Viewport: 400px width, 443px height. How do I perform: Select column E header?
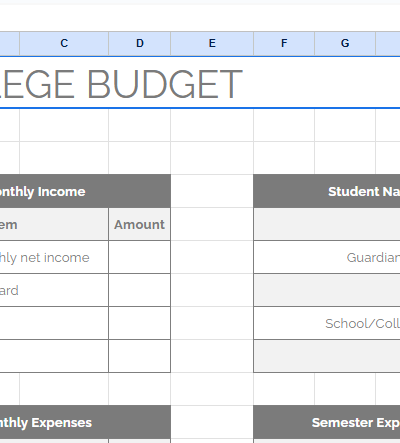[x=212, y=43]
